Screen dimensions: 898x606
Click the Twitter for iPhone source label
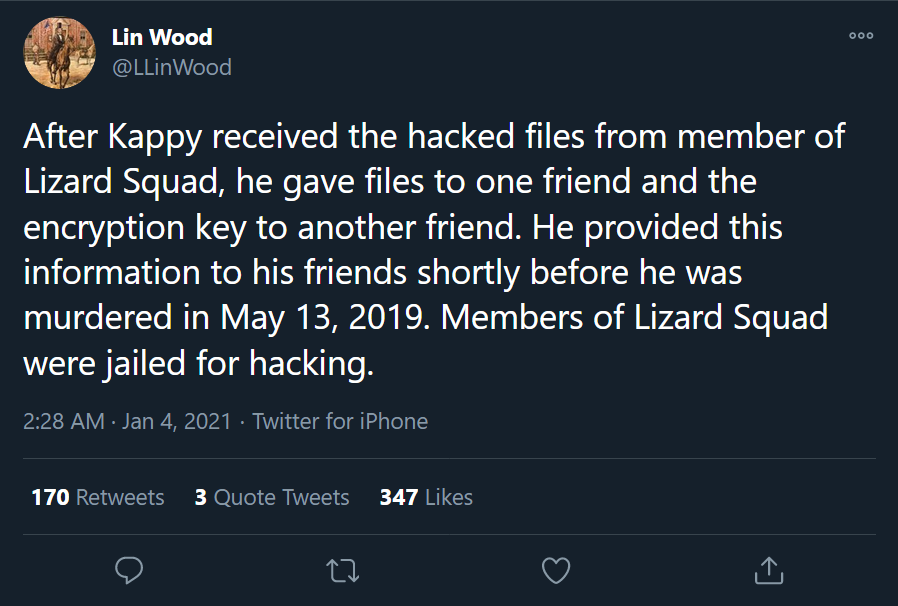coord(340,422)
